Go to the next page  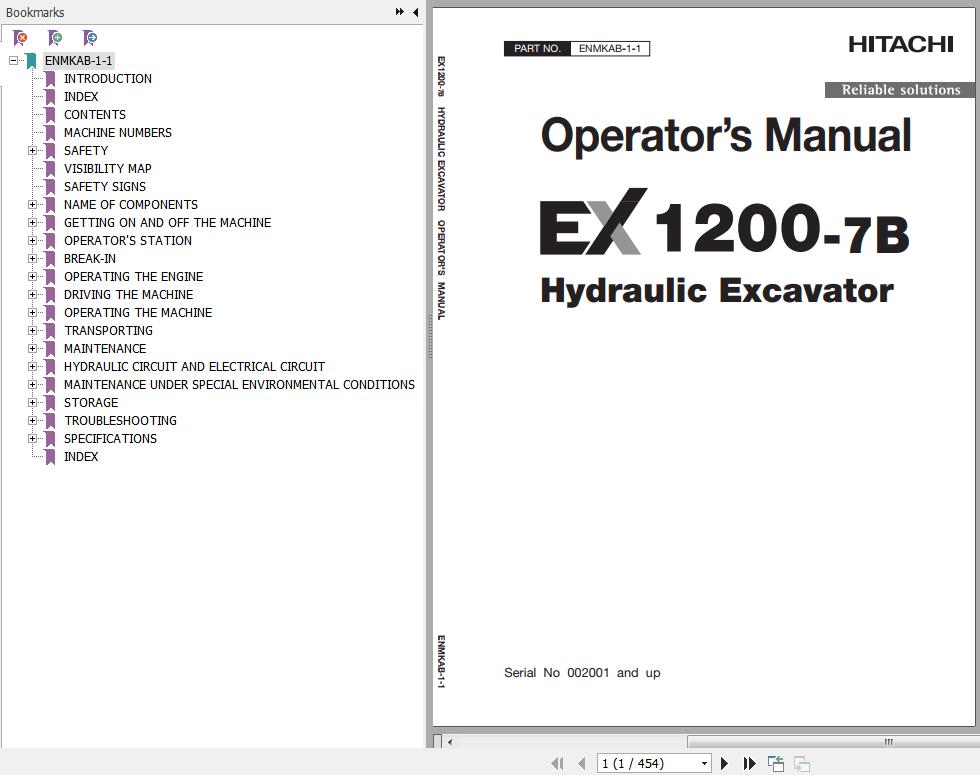click(x=724, y=763)
